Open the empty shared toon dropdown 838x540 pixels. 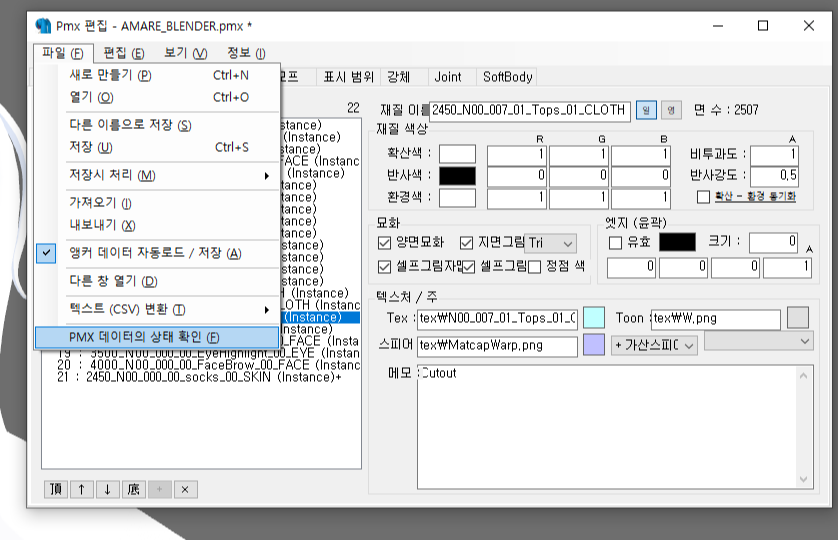(759, 341)
